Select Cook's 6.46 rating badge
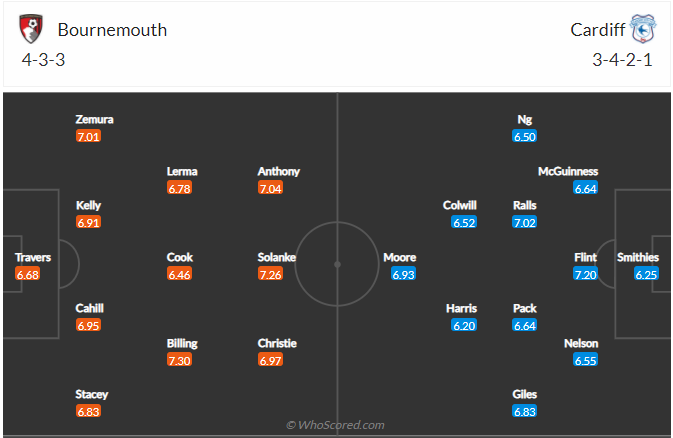Viewport: 673px width, 438px height. (x=180, y=274)
